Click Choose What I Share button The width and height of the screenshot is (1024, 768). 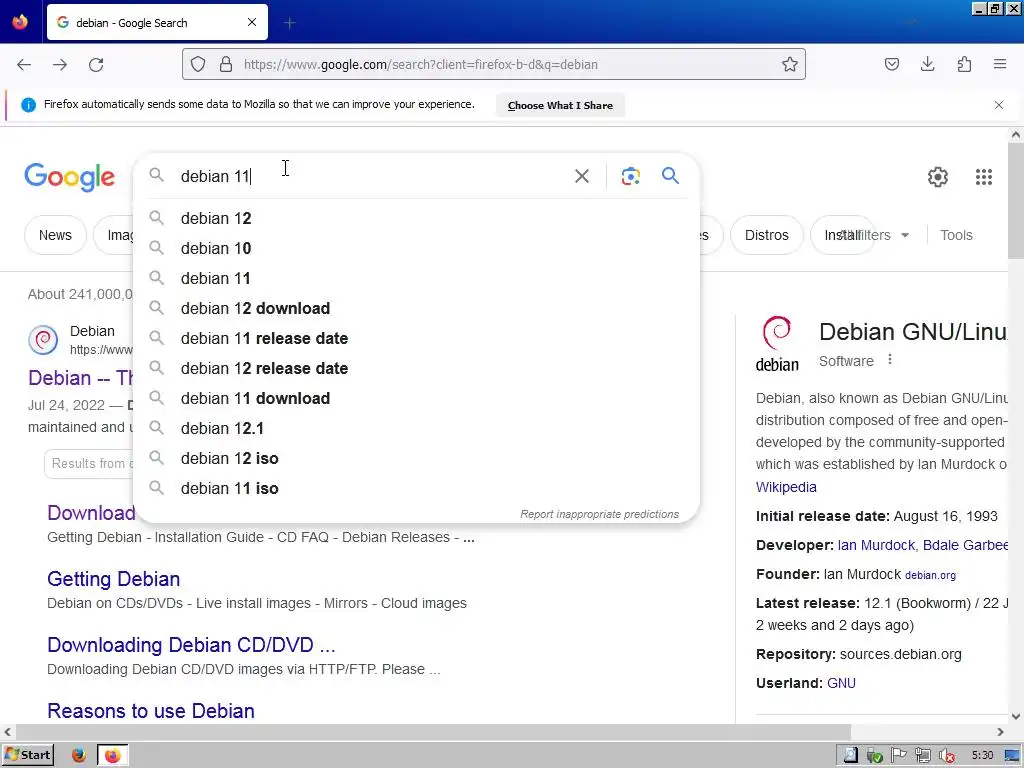point(560,105)
